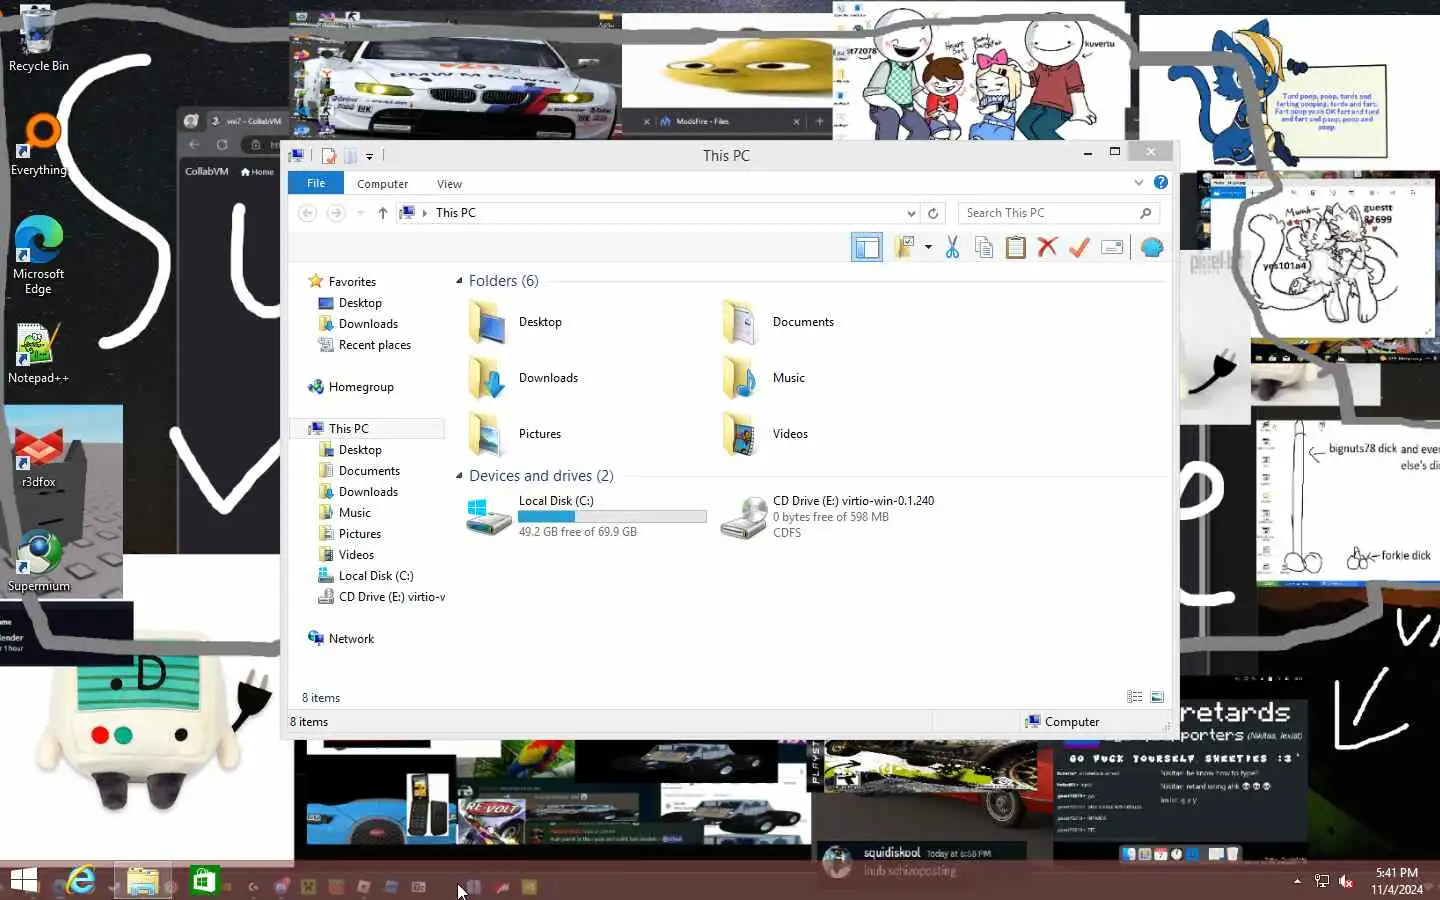The width and height of the screenshot is (1440, 900).
Task: Click the Microsoft Edge desktop shortcut
Action: pos(38,255)
